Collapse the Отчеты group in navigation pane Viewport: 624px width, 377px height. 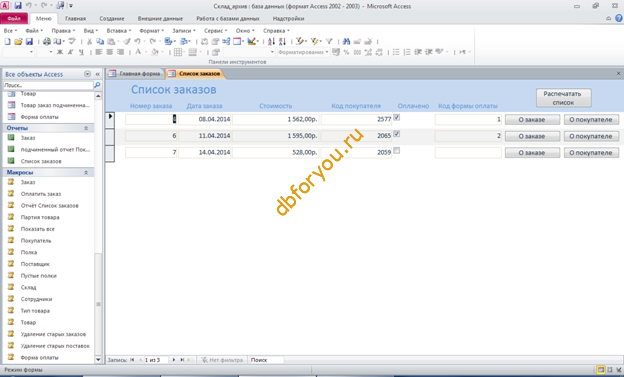(x=86, y=128)
